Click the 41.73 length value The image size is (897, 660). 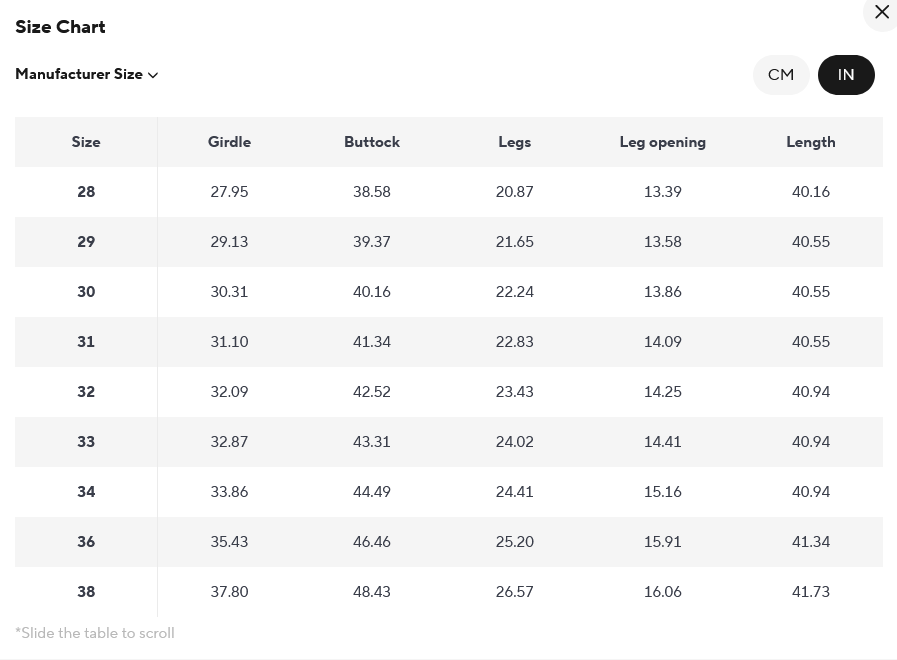tap(810, 592)
